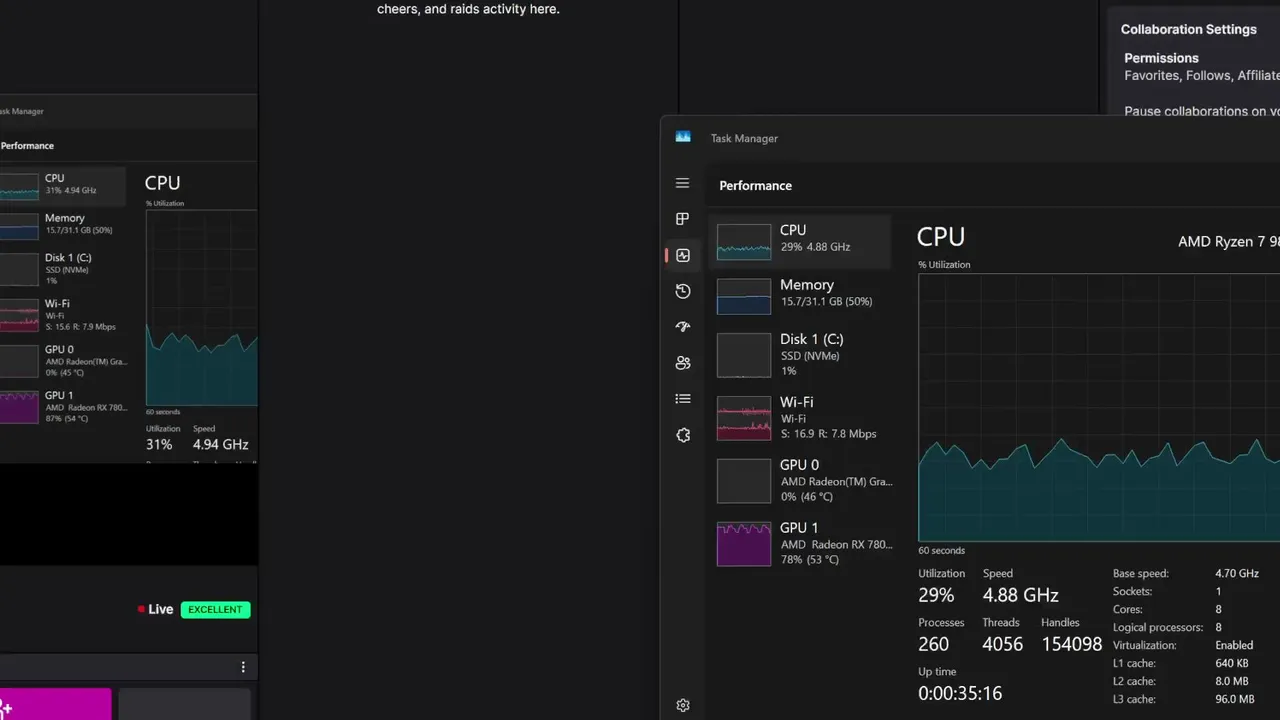The height and width of the screenshot is (720, 1280).
Task: Click the Task Manager app icon in title bar
Action: [x=683, y=137]
